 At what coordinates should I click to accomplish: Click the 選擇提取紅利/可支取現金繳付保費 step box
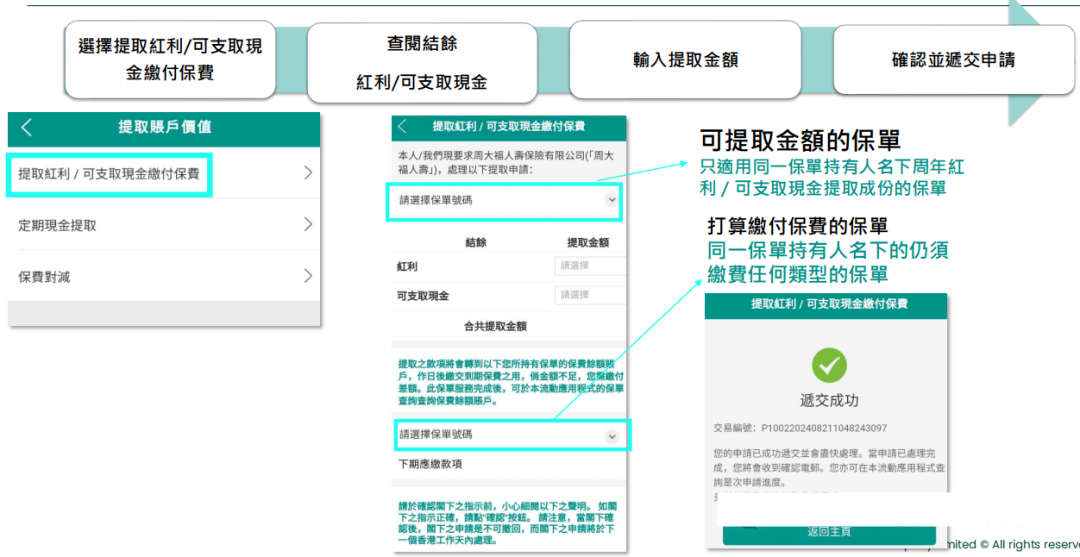(x=170, y=60)
